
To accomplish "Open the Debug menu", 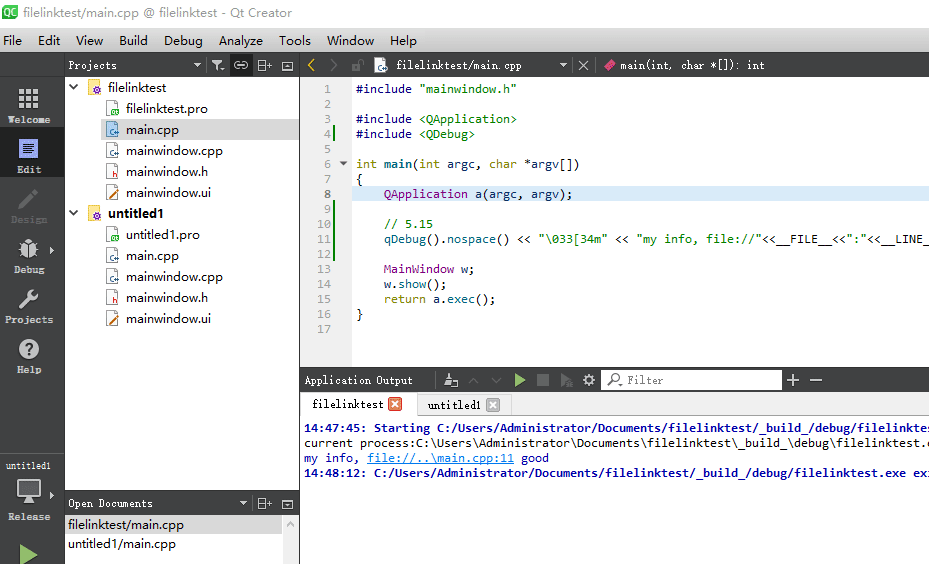I will 183,40.
